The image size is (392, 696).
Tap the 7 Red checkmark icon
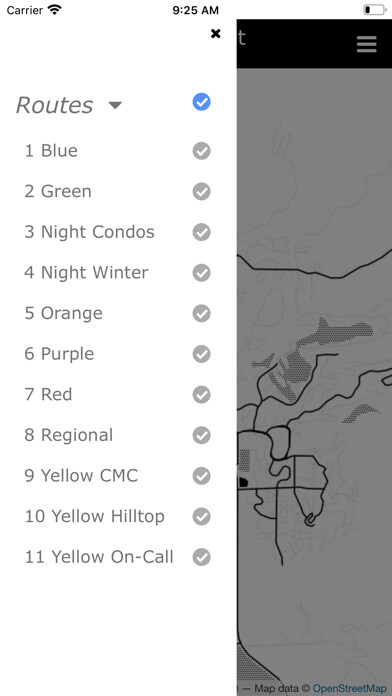coord(202,395)
